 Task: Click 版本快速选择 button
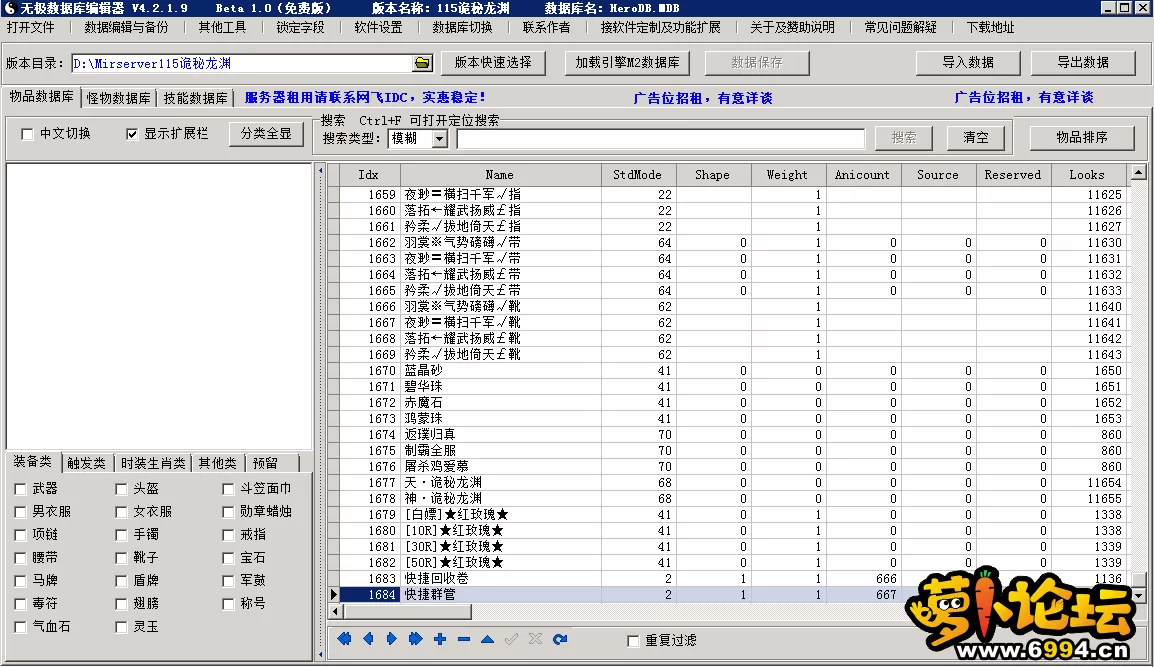pos(493,63)
